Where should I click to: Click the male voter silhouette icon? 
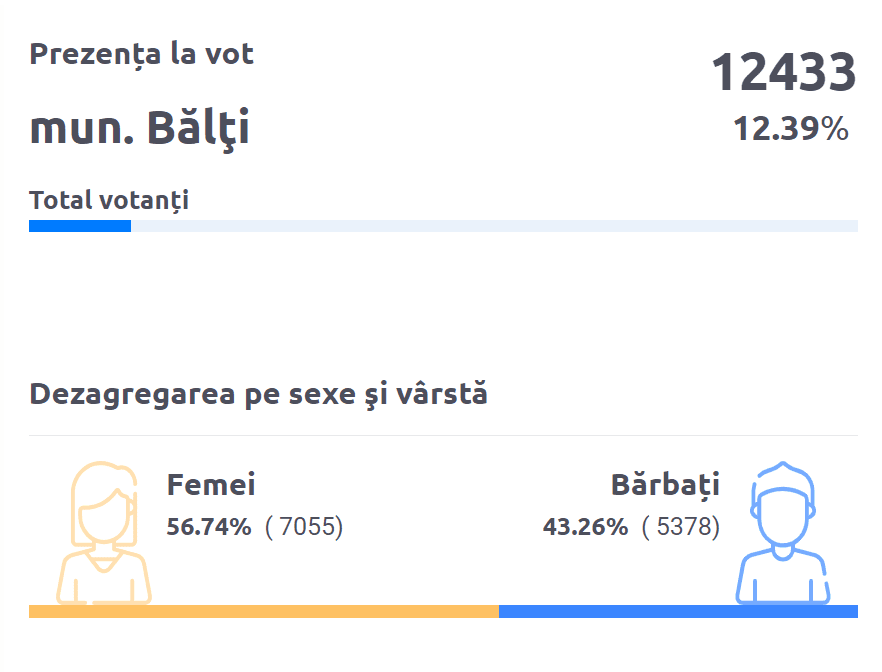[x=782, y=533]
